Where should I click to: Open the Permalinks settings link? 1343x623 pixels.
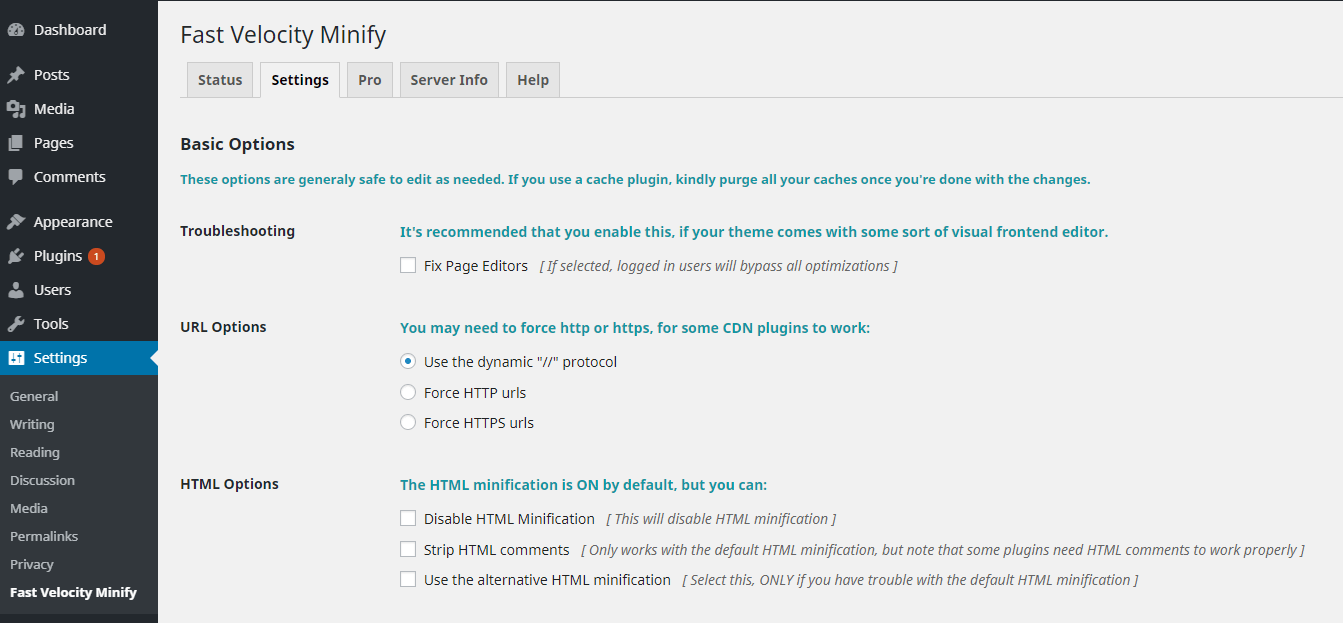pos(43,536)
